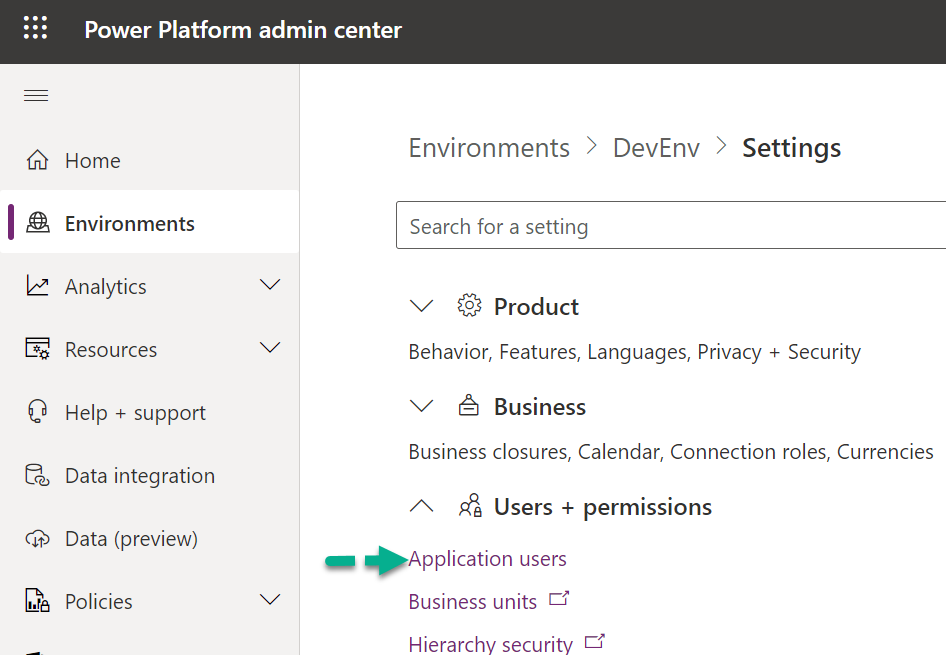
Task: Click the Help + support headset icon
Action: click(37, 413)
